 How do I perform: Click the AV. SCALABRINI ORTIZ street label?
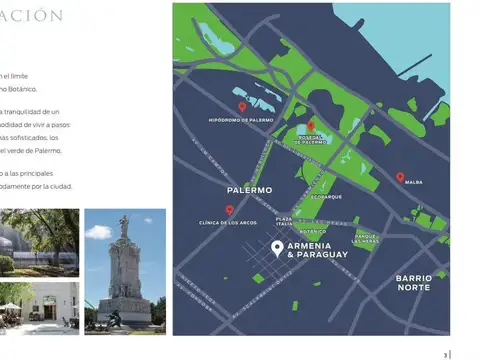pyautogui.click(x=262, y=294)
